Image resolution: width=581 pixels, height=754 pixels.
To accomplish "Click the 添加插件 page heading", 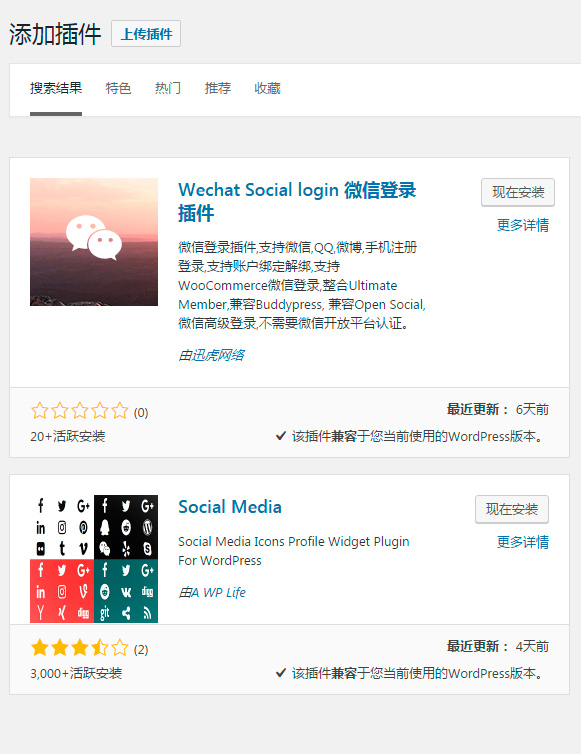I will click(55, 34).
